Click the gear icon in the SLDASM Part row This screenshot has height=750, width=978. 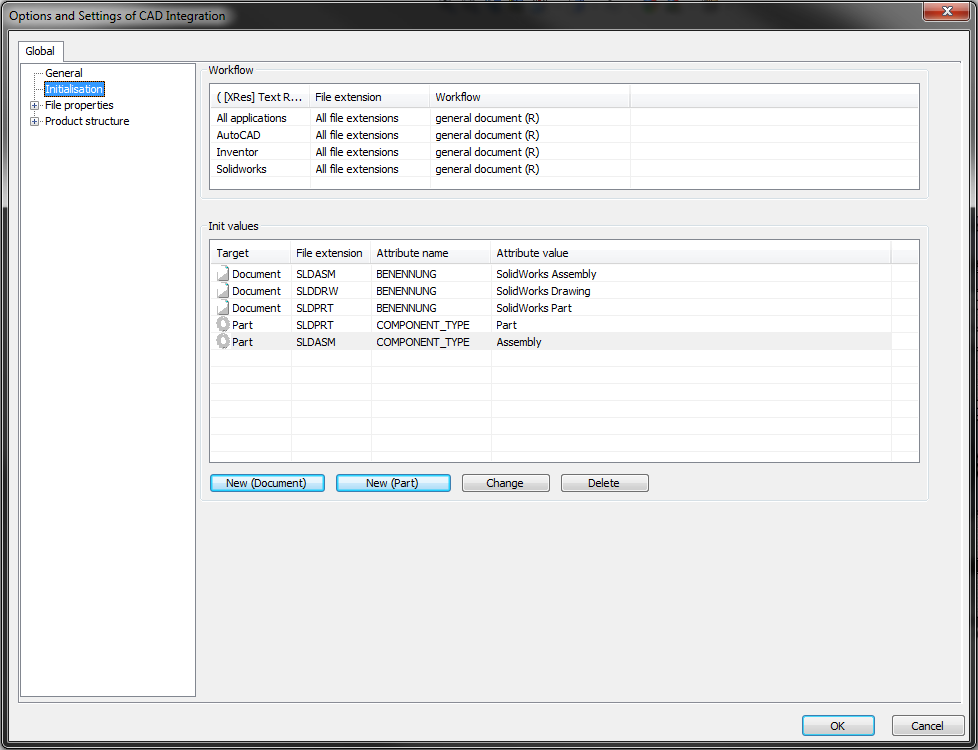click(x=223, y=341)
